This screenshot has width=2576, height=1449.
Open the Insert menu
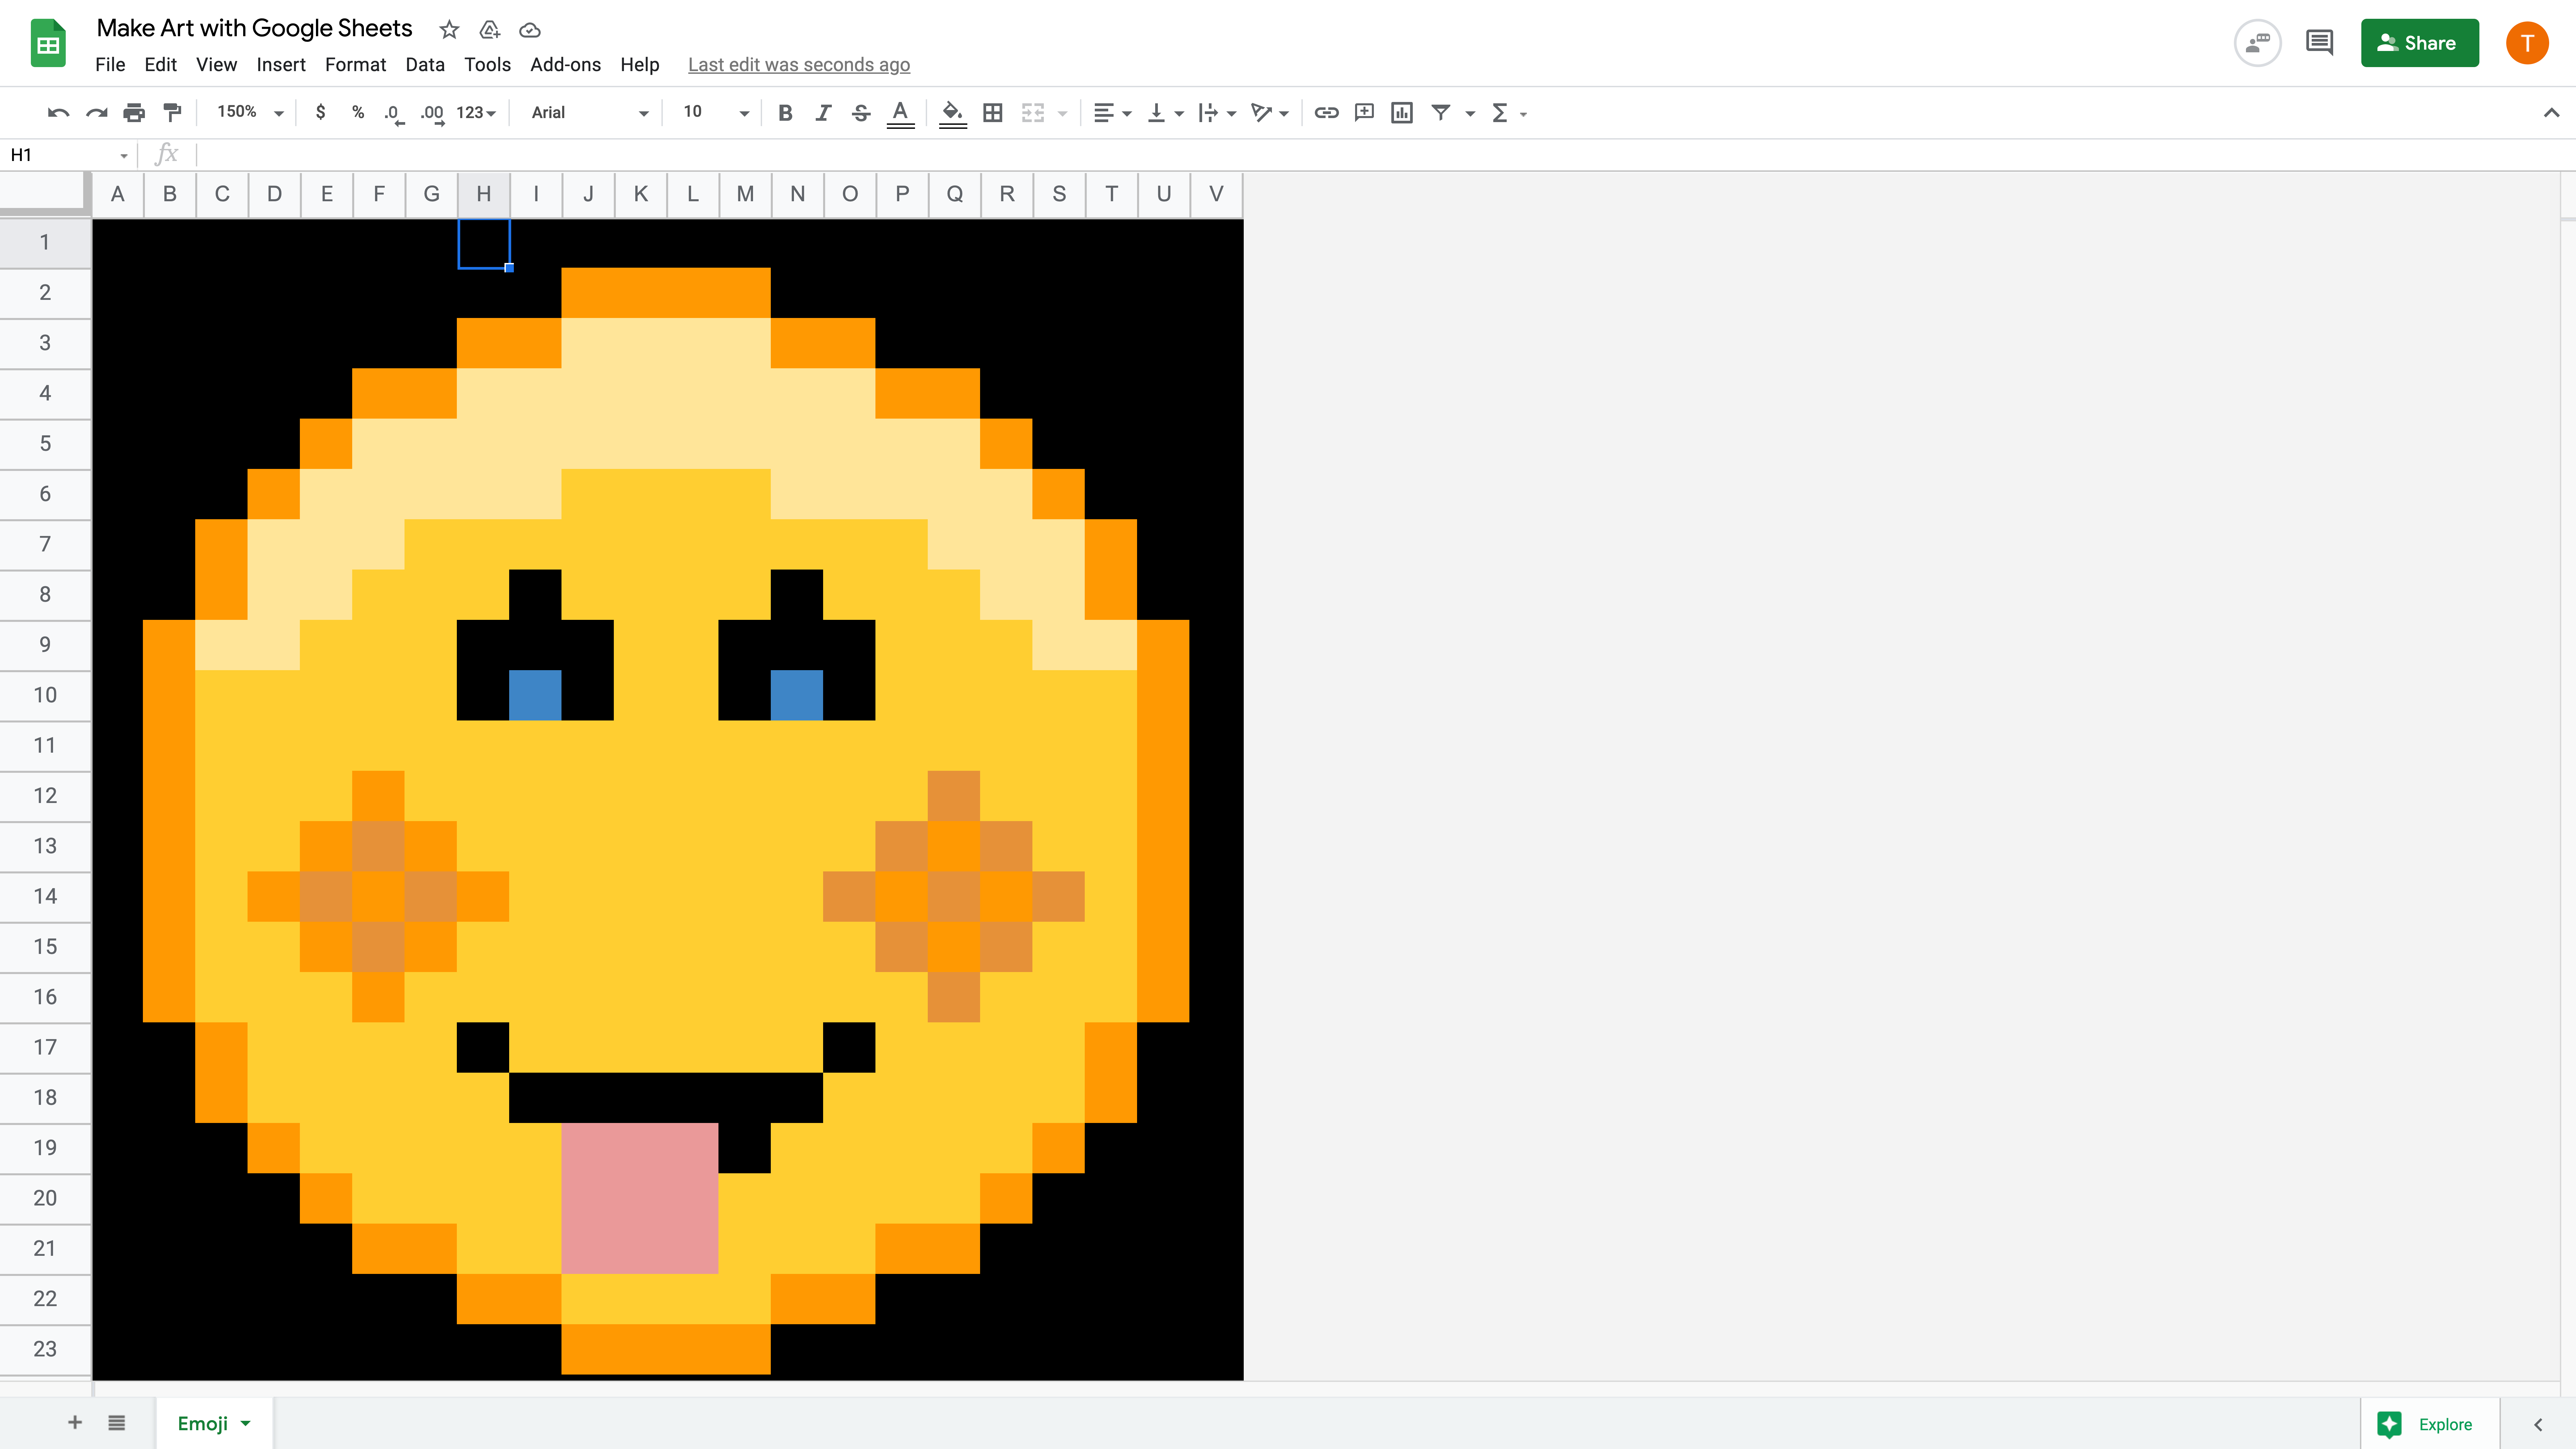tap(279, 64)
